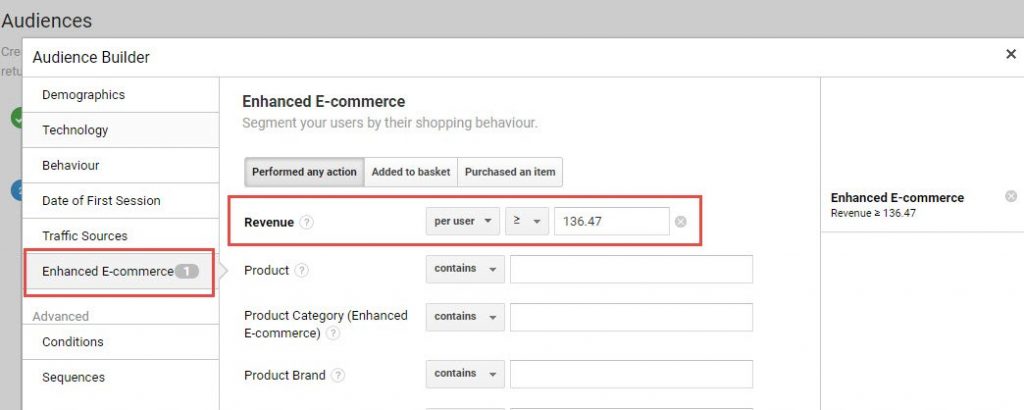
Task: Select Enhanced E-commerce section
Action: point(120,272)
